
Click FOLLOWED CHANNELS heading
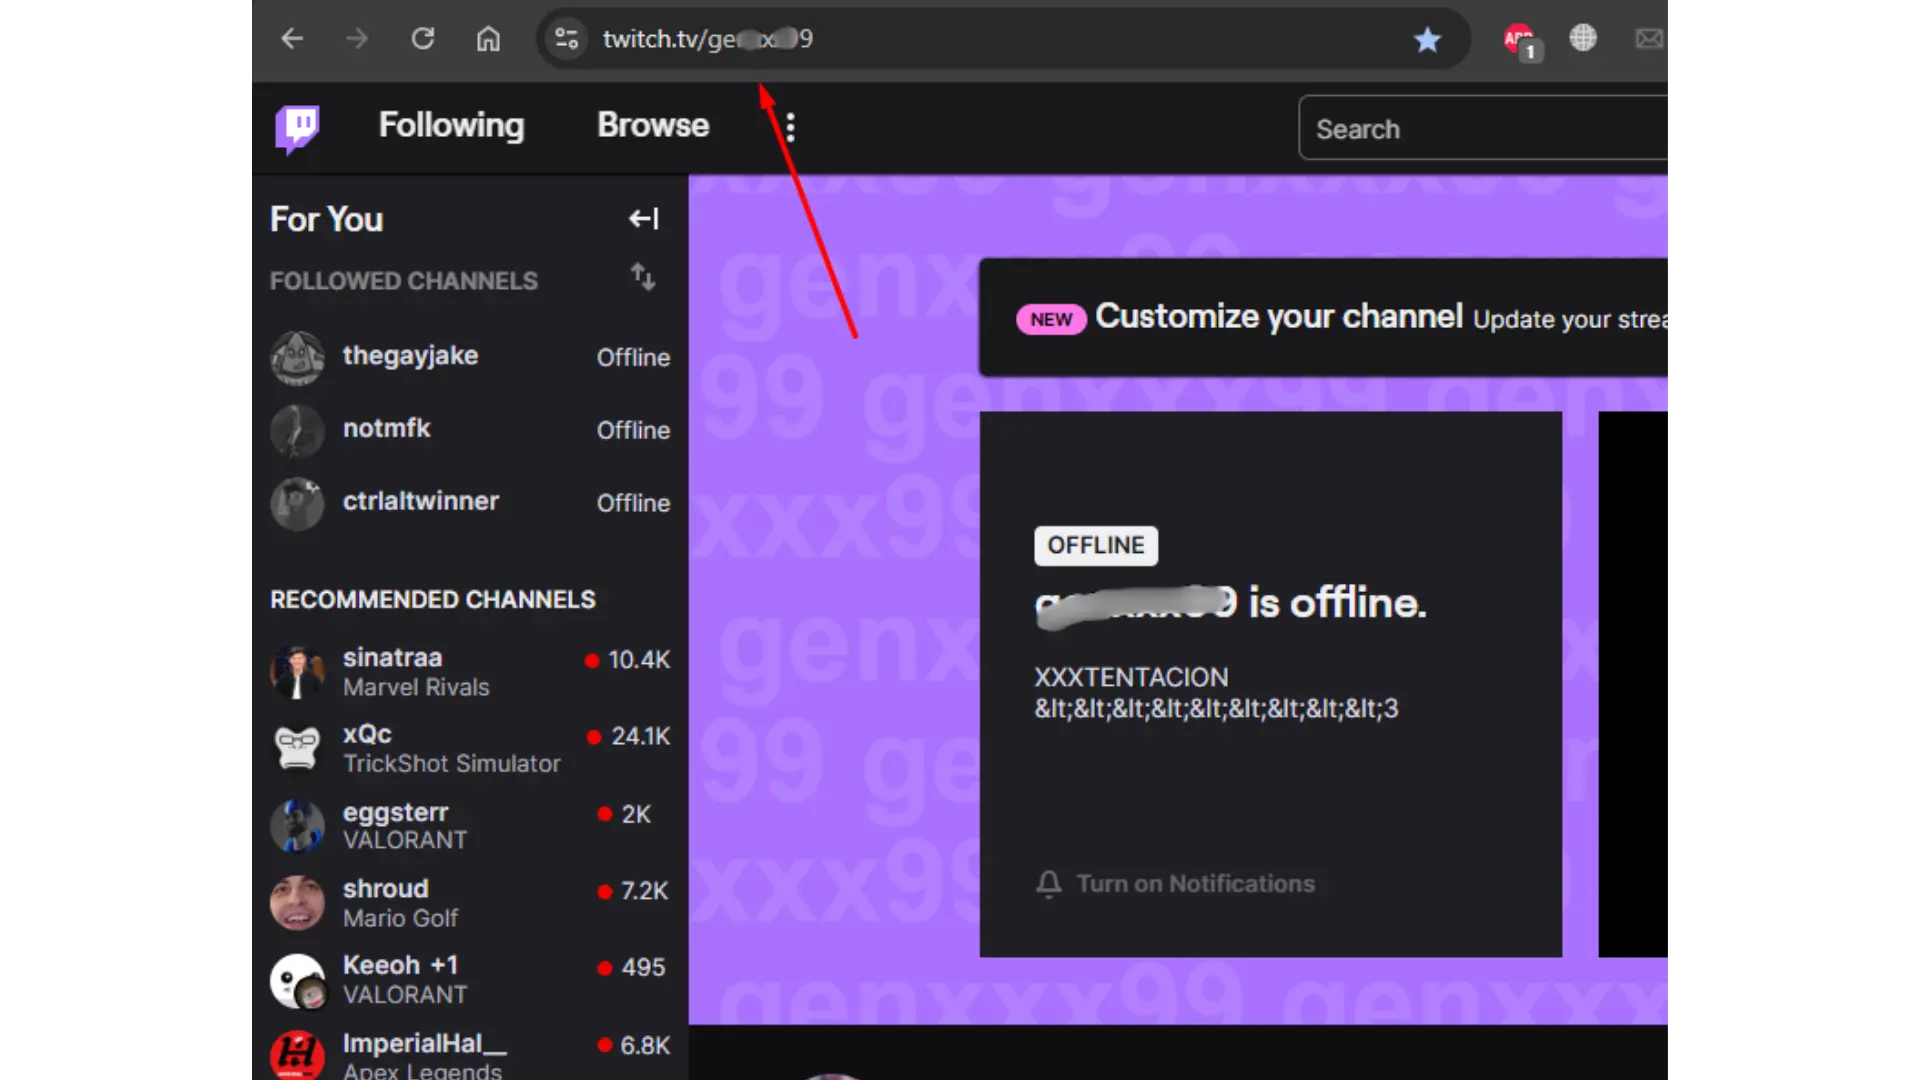tap(404, 281)
